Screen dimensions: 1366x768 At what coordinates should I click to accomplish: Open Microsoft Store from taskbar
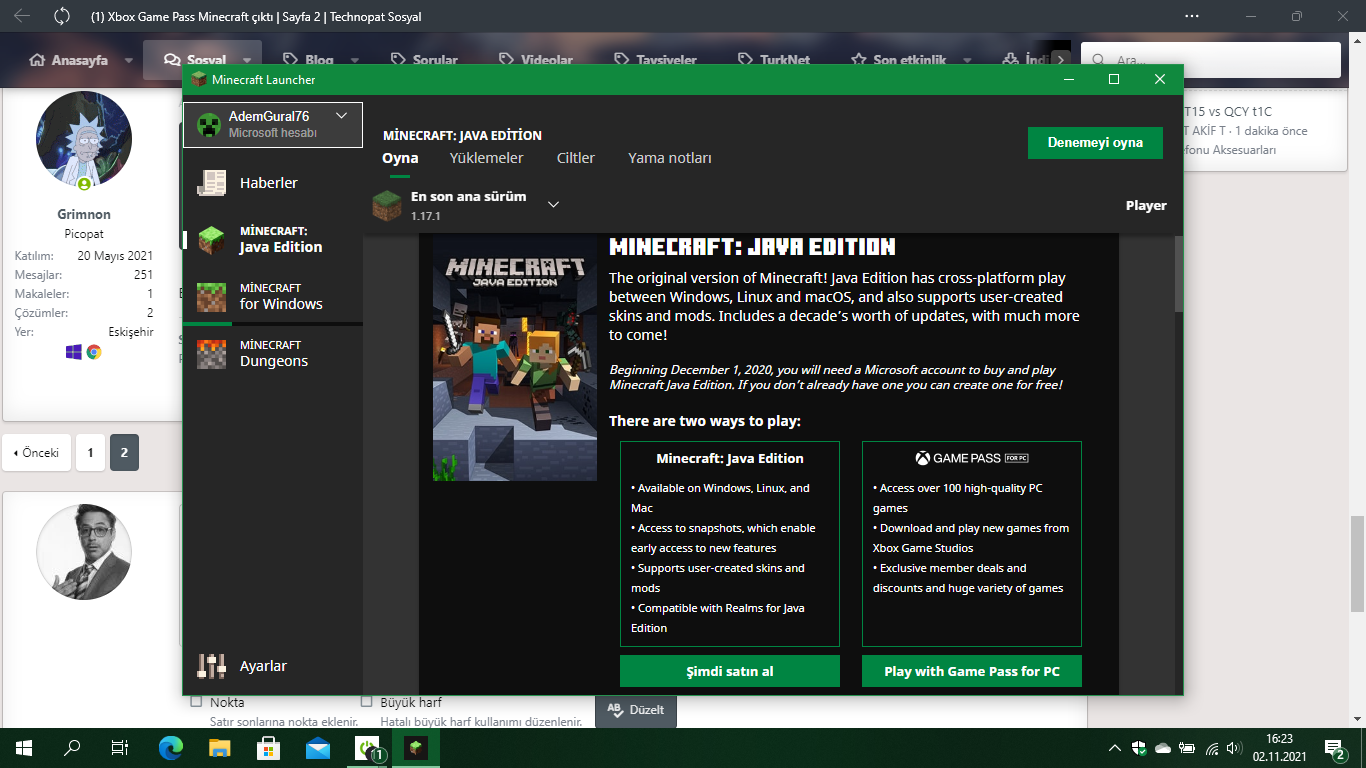[x=269, y=747]
